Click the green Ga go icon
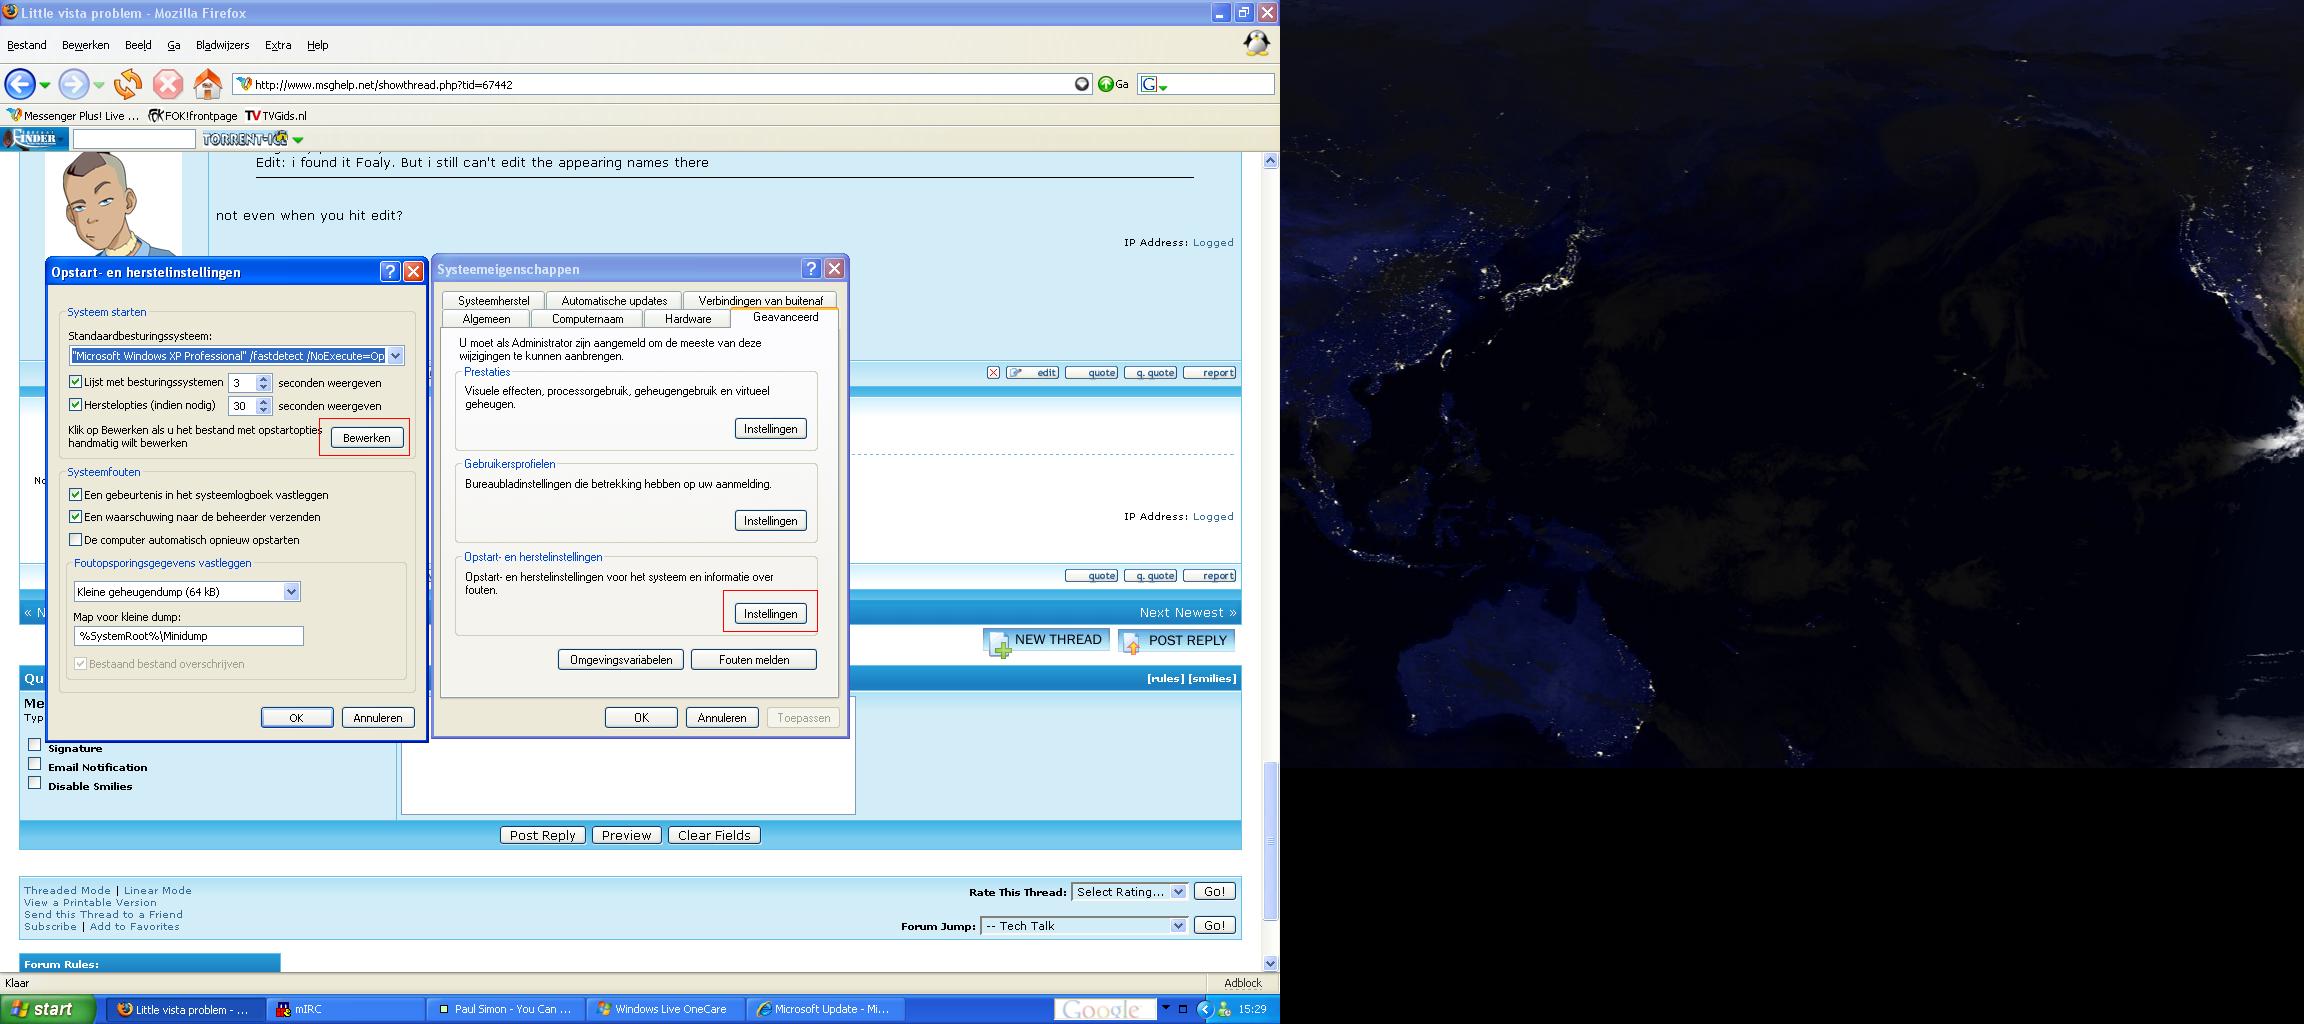Viewport: 2304px width, 1024px height. (1106, 84)
